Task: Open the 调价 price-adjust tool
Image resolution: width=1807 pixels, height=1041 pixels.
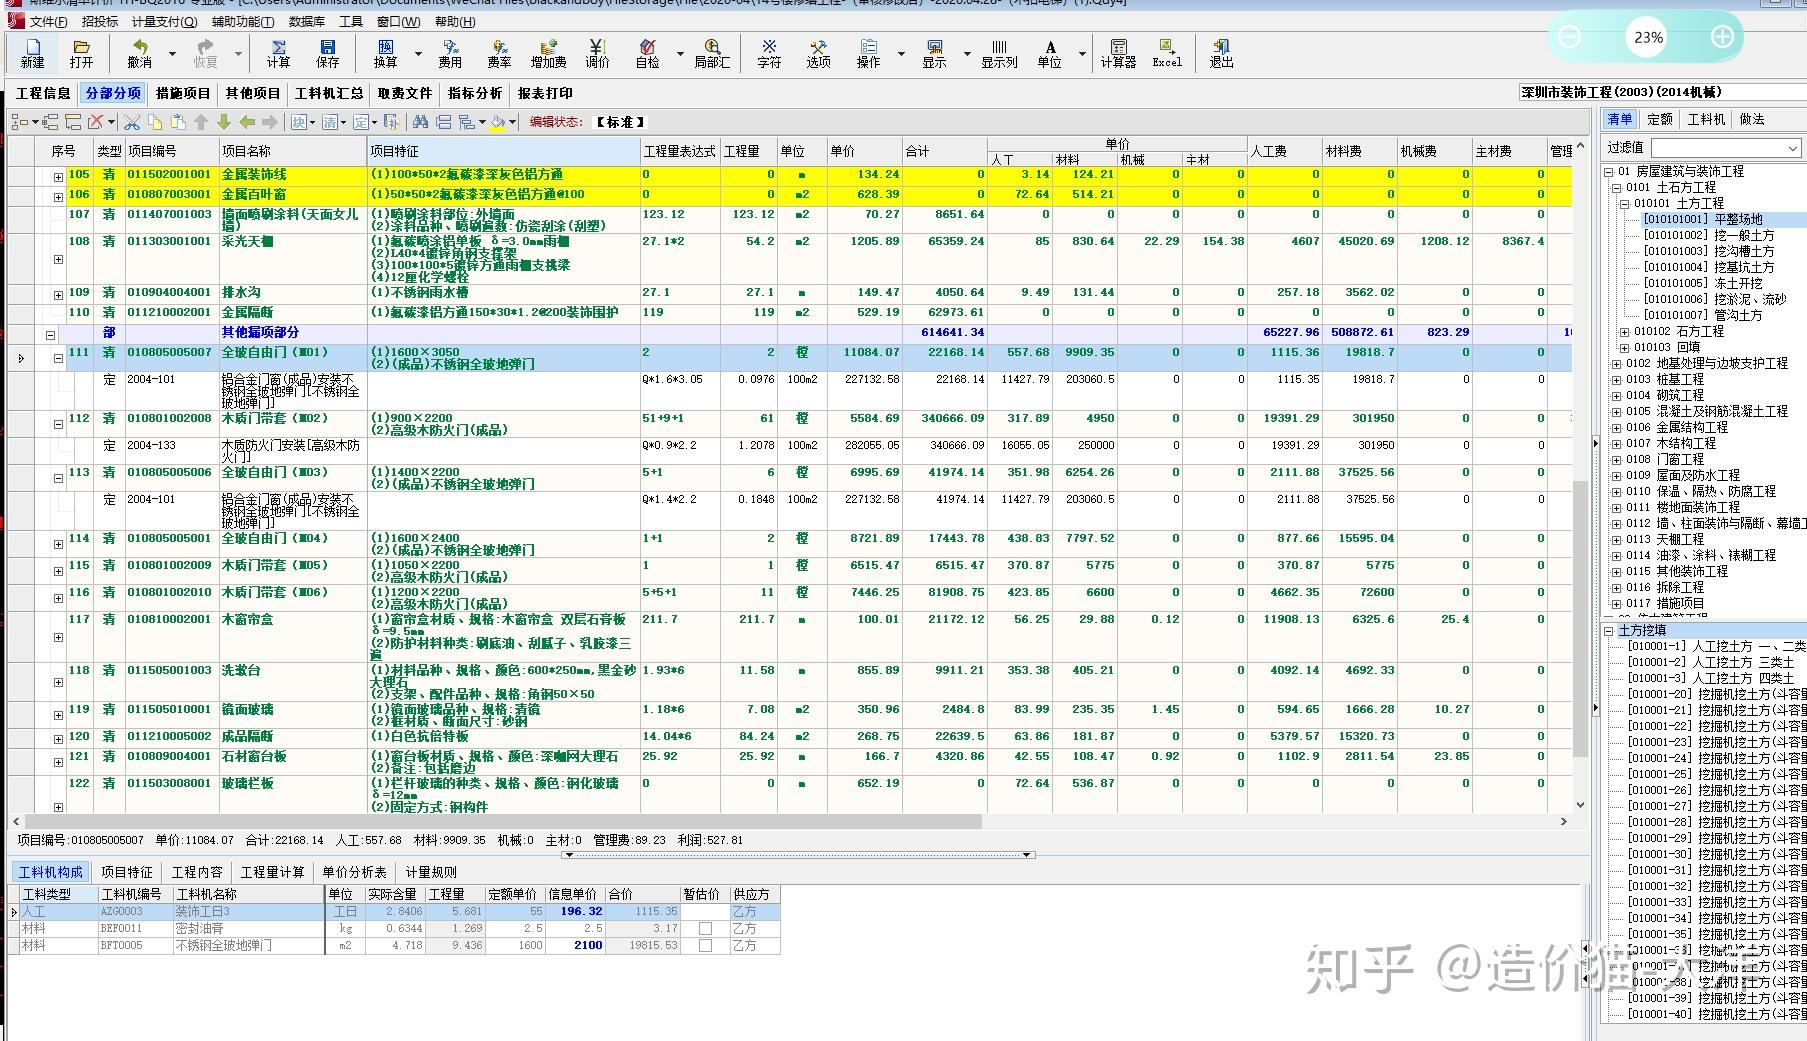Action: (597, 54)
